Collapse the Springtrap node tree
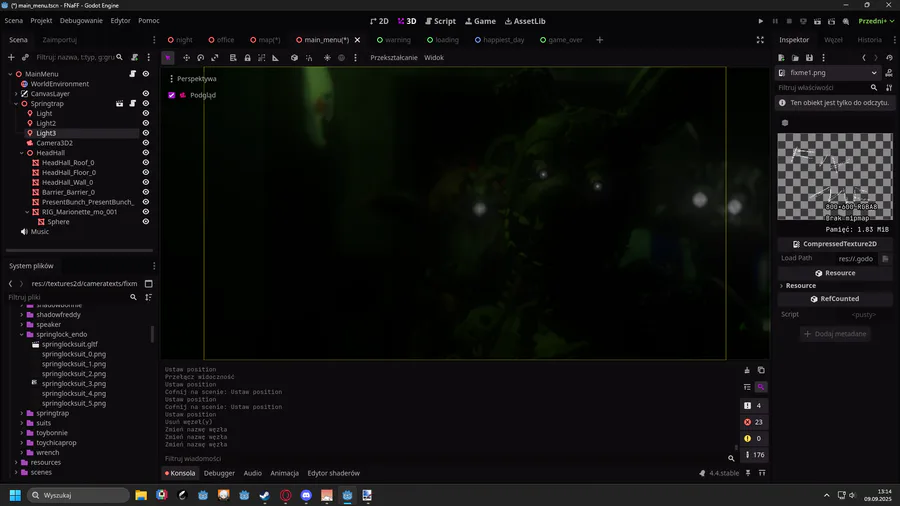Image resolution: width=900 pixels, height=506 pixels. point(16,104)
